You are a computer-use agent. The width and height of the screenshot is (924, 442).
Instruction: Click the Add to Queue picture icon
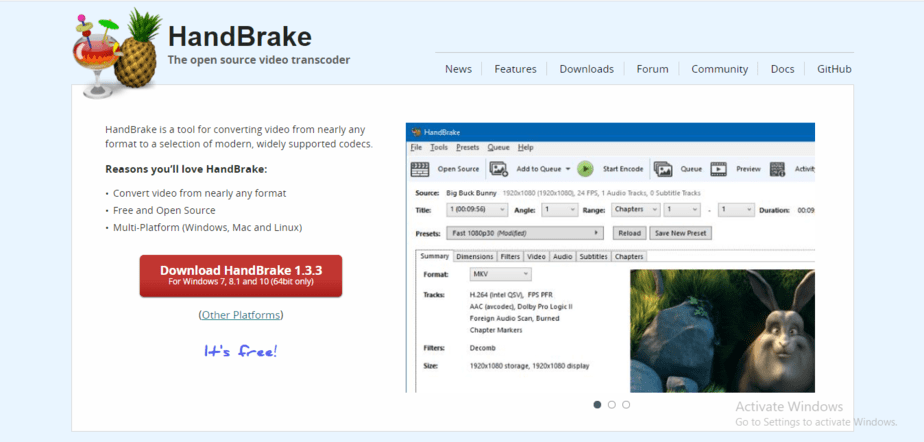click(x=498, y=169)
